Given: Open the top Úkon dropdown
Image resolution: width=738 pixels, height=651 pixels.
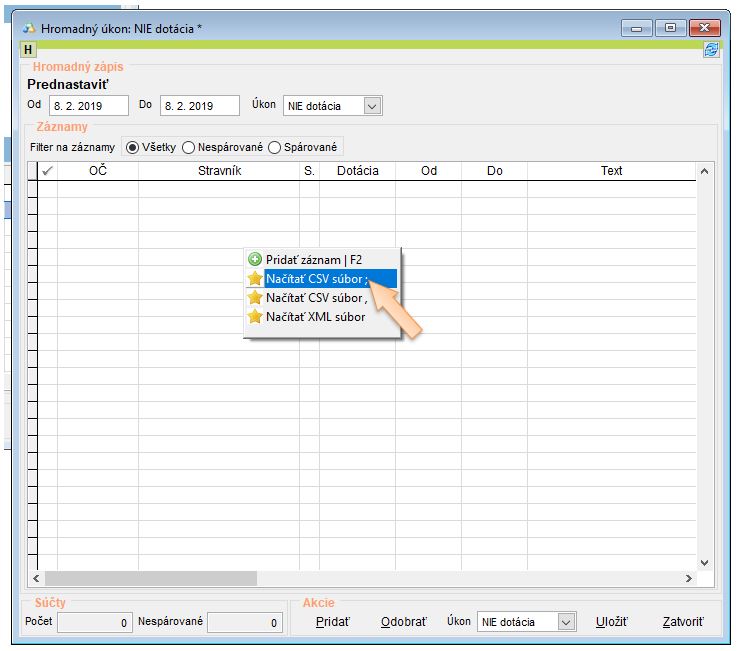Looking at the screenshot, I should [x=372, y=105].
